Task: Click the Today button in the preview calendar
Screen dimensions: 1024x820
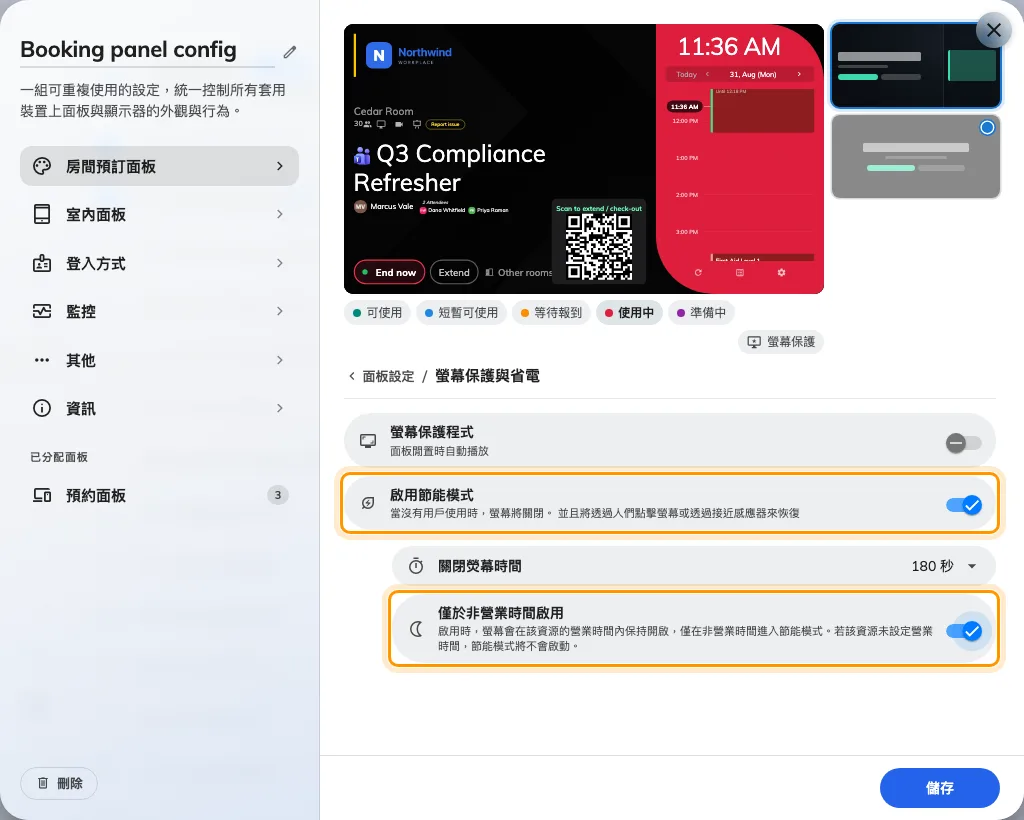Action: tap(686, 74)
